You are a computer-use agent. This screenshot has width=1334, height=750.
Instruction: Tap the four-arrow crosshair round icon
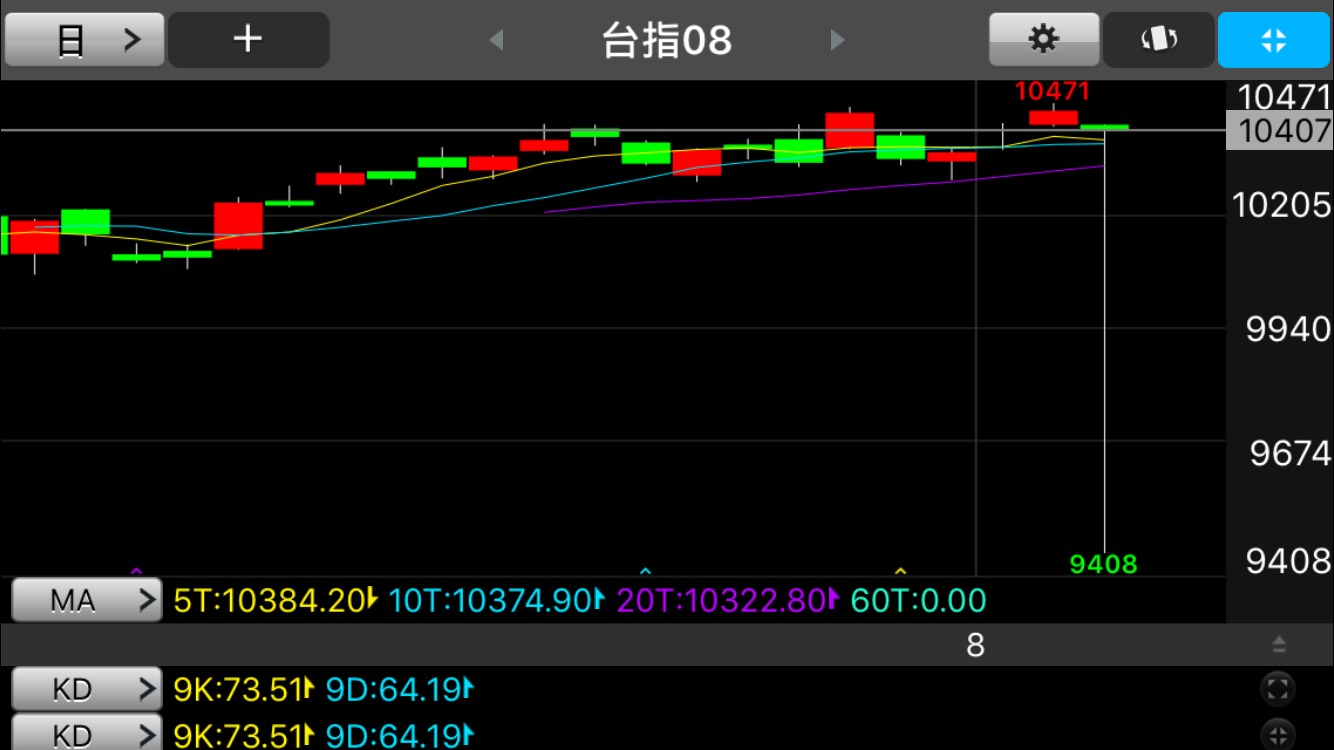click(1278, 735)
